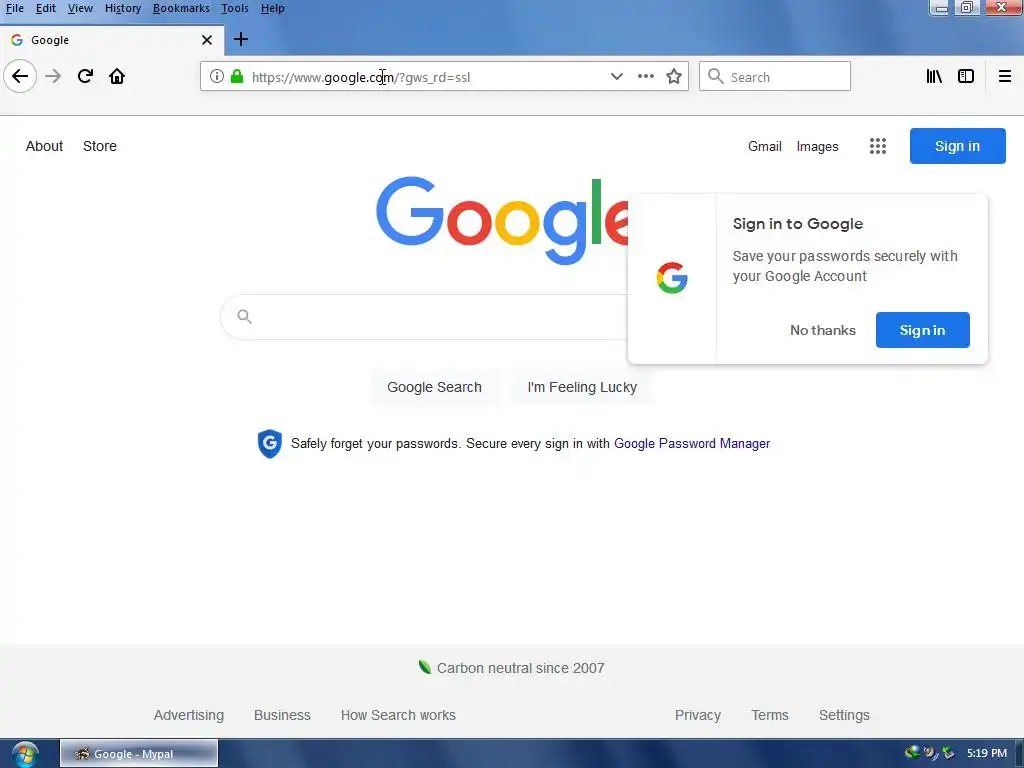Click the Google - Mypal taskbar button
This screenshot has height=768, width=1024.
point(138,754)
